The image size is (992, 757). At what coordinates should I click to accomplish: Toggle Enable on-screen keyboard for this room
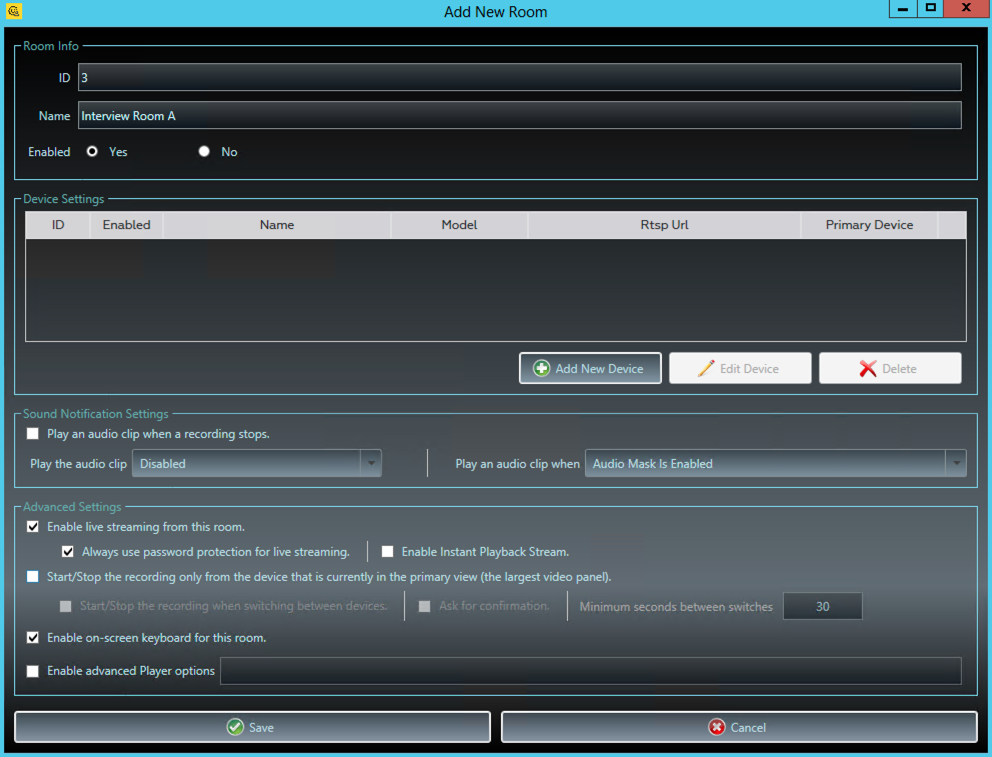click(33, 637)
